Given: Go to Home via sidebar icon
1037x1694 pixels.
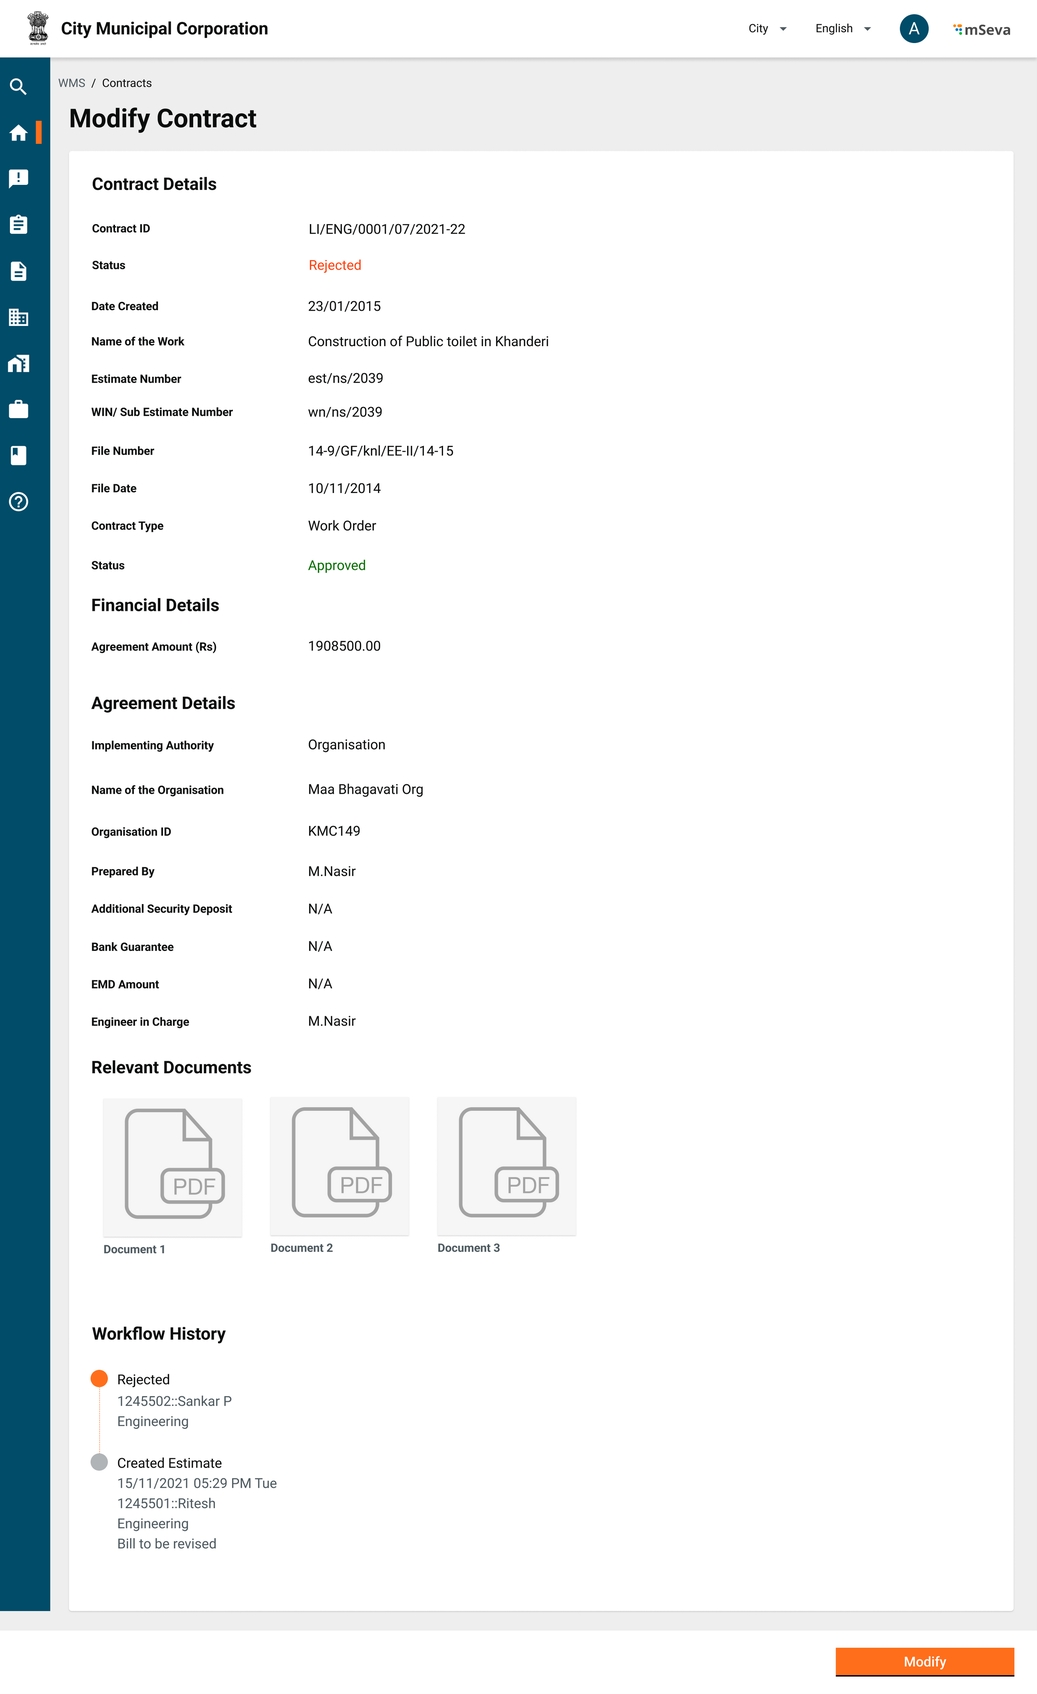Looking at the screenshot, I should click(18, 133).
